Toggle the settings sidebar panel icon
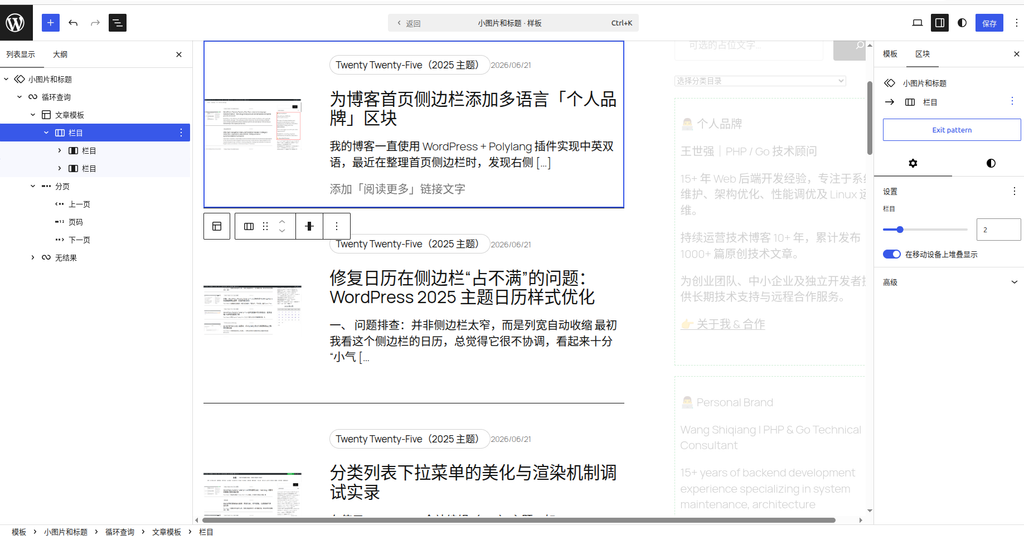Viewport: 1024px width, 536px height. pyautogui.click(x=940, y=23)
